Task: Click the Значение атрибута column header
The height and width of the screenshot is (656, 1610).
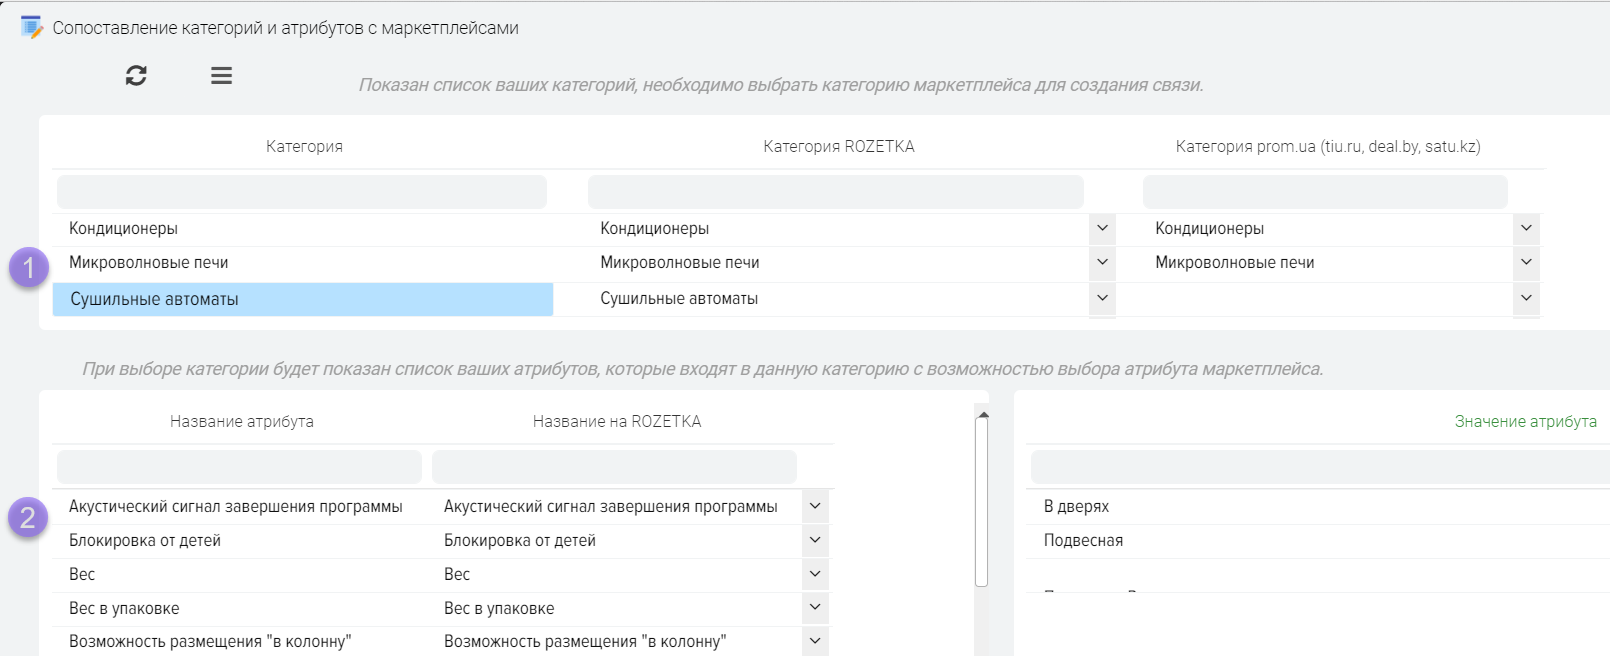Action: [1525, 422]
